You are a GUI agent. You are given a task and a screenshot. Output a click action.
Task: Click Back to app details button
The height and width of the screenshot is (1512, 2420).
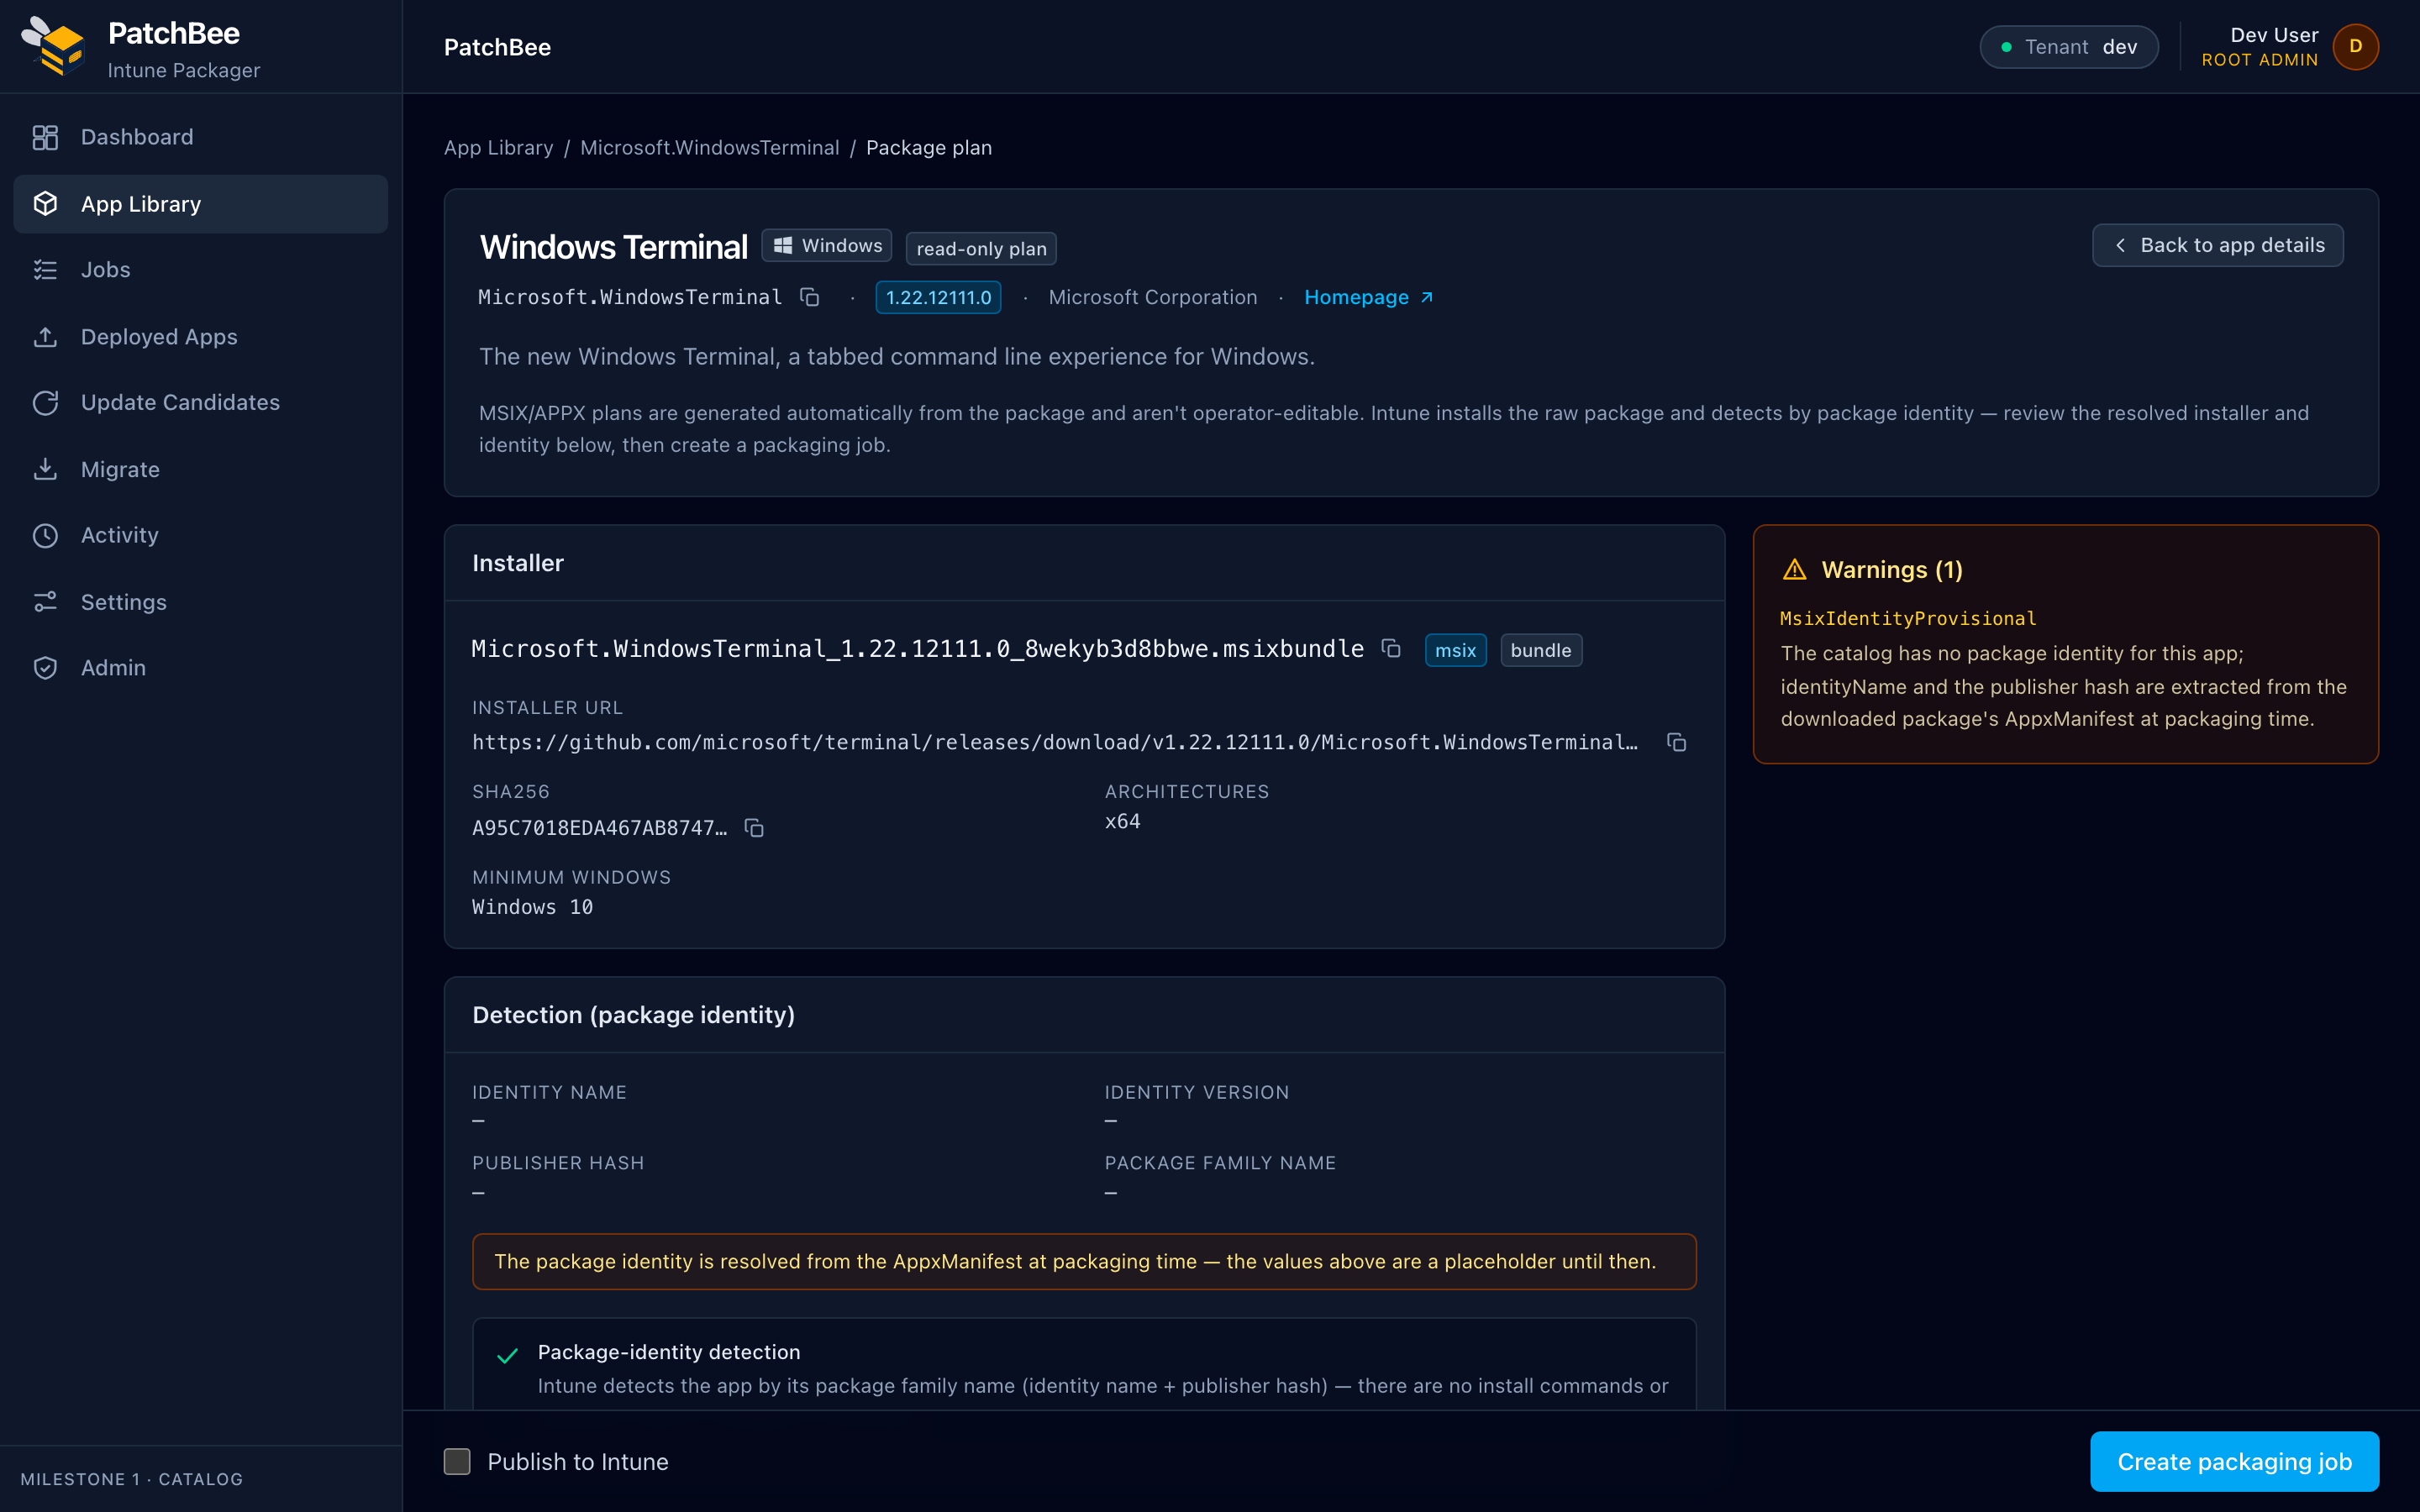(x=2217, y=245)
